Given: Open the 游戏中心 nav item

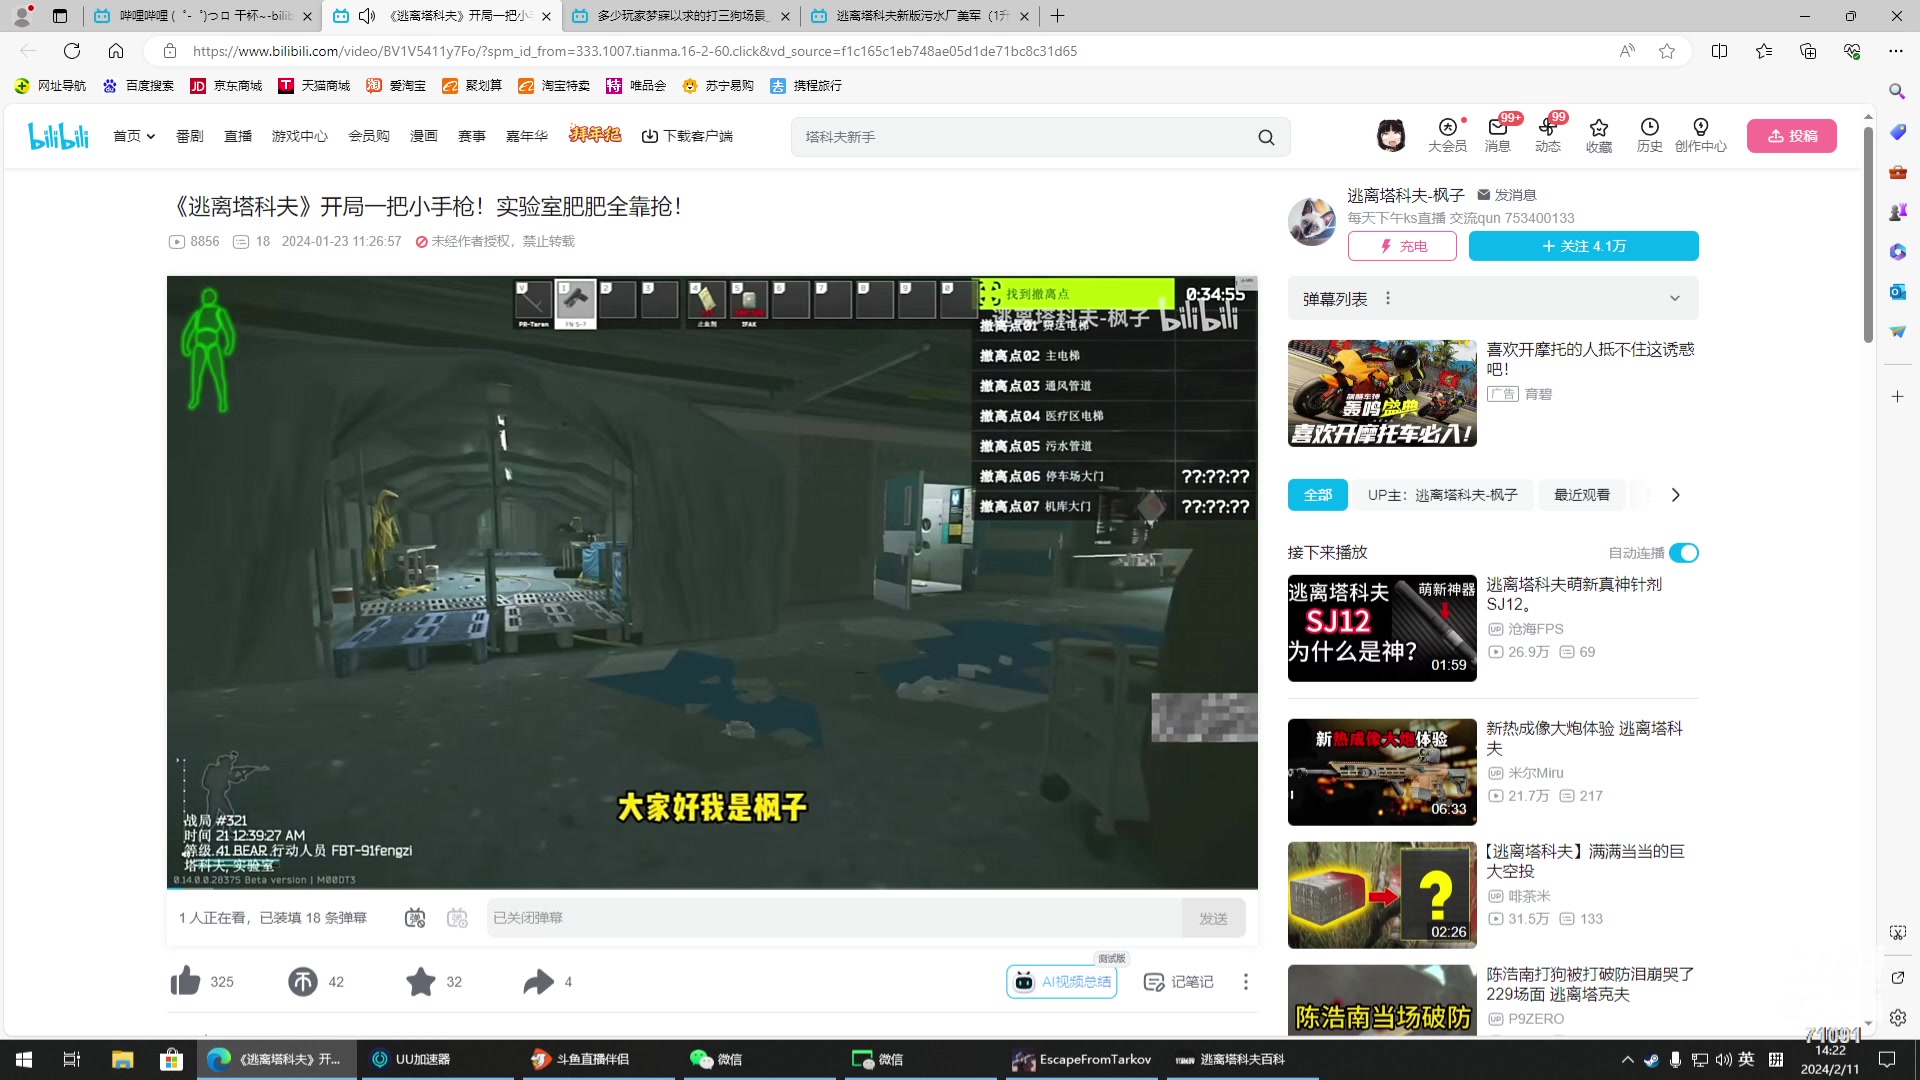Looking at the screenshot, I should coord(300,136).
